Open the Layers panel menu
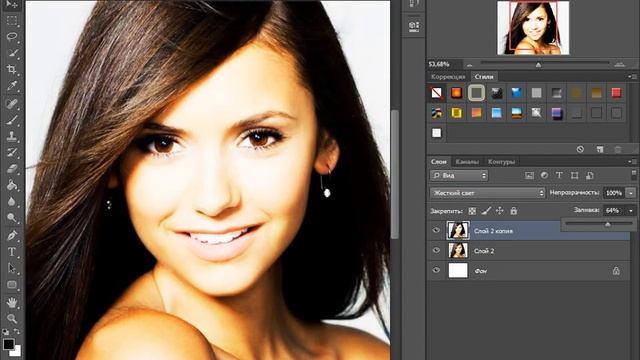The width and height of the screenshot is (640, 360). (633, 162)
